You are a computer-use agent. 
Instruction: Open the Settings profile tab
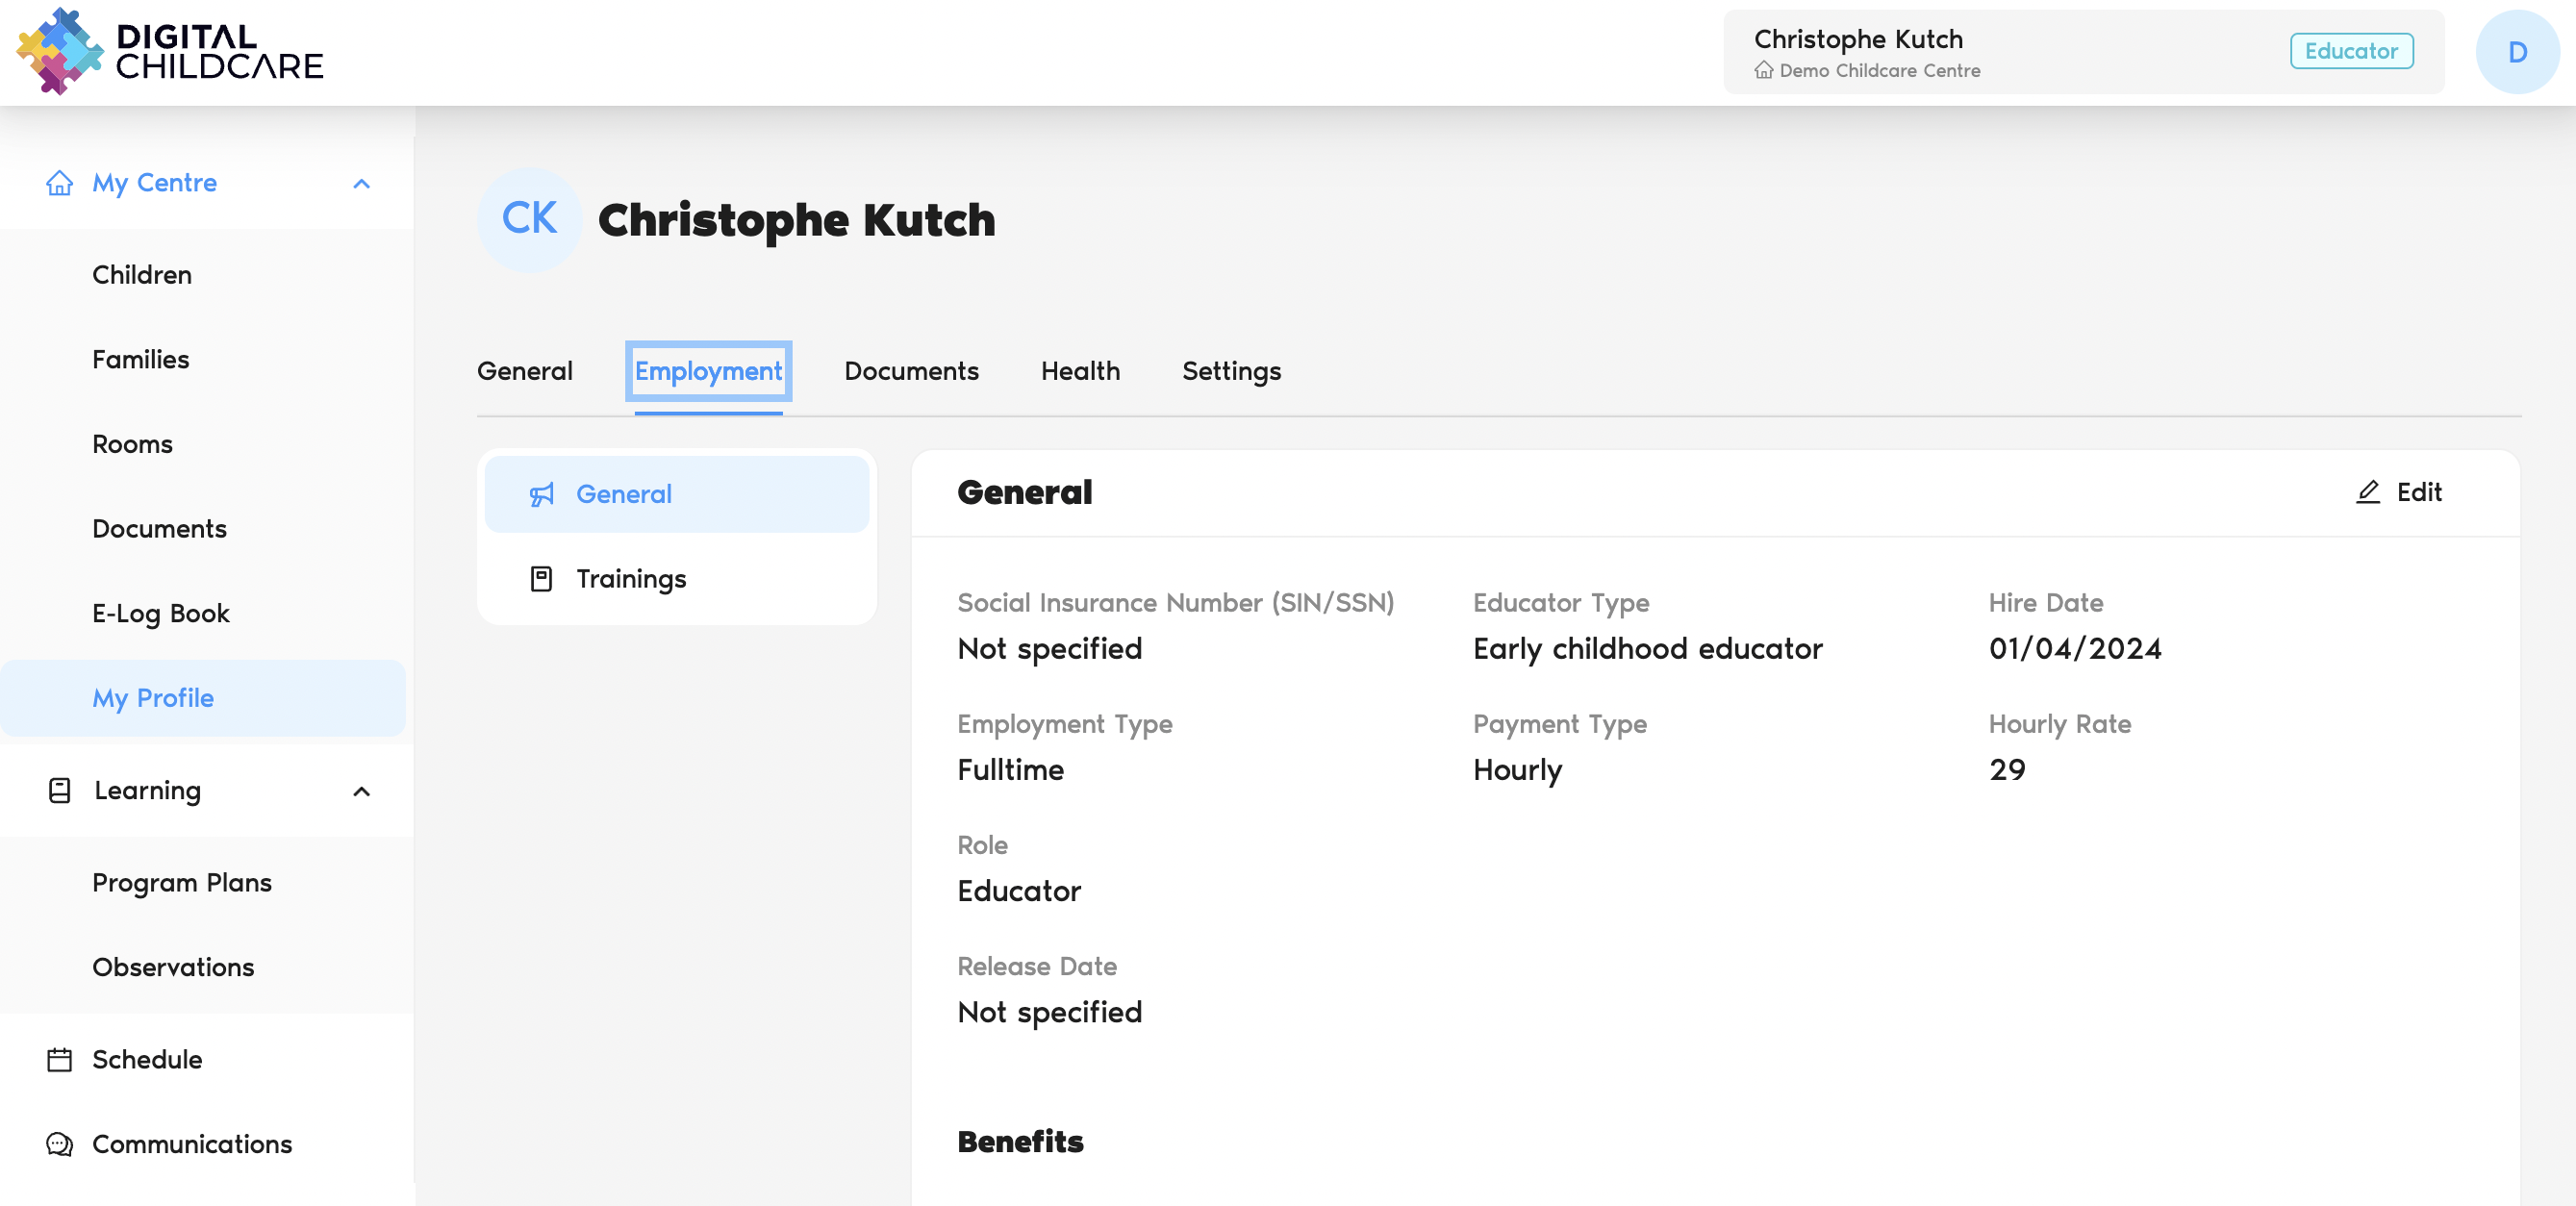pyautogui.click(x=1230, y=371)
